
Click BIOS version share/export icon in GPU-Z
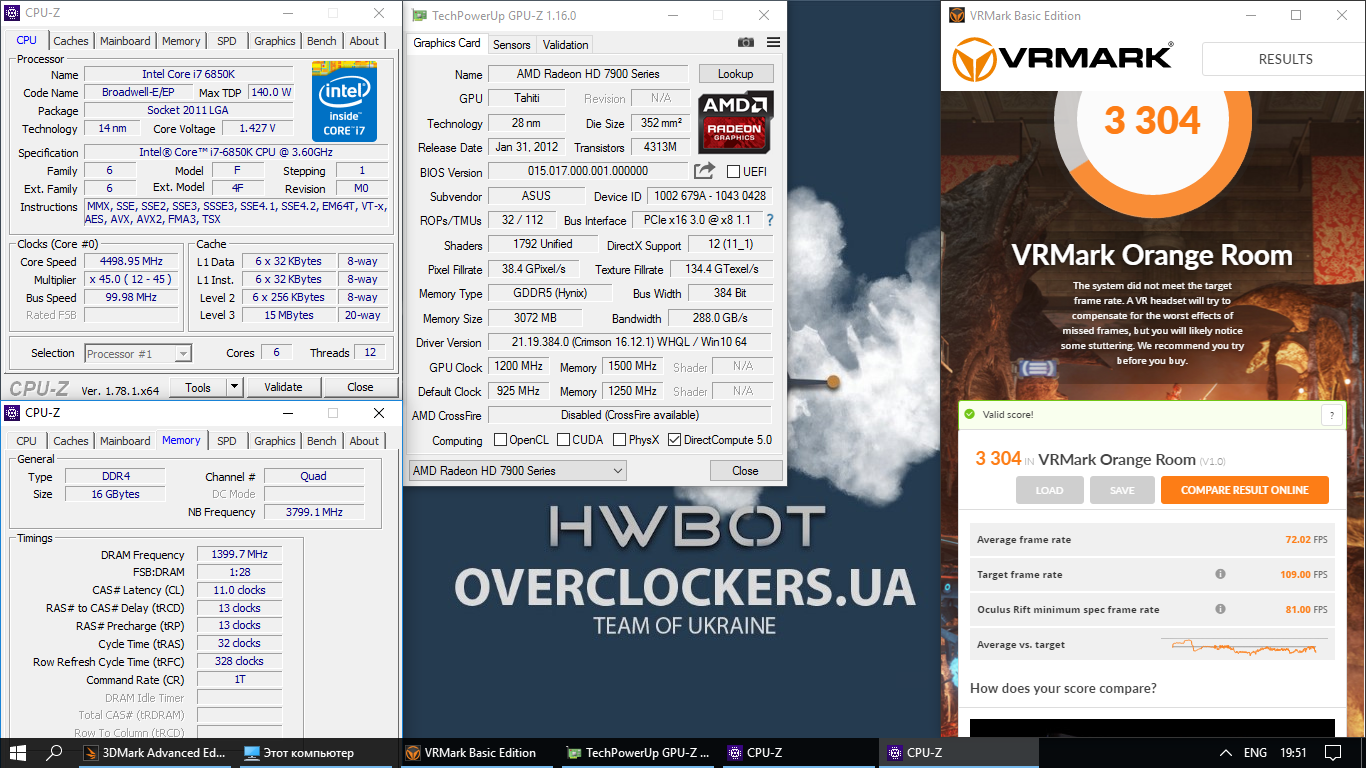(704, 171)
